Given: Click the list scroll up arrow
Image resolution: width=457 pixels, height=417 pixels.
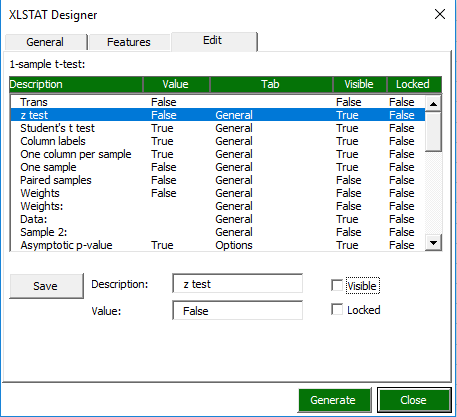Looking at the screenshot, I should click(x=433, y=104).
